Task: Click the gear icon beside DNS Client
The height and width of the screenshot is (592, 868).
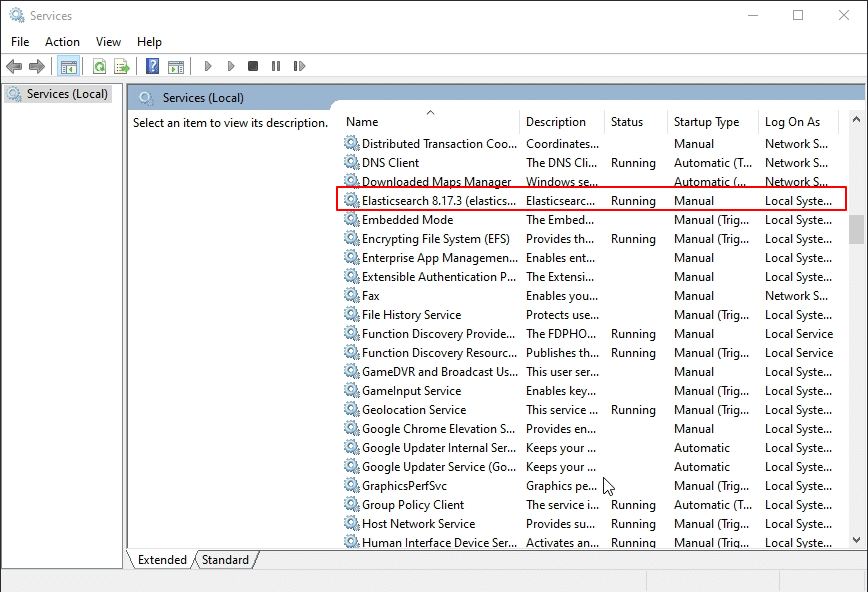Action: (x=351, y=163)
